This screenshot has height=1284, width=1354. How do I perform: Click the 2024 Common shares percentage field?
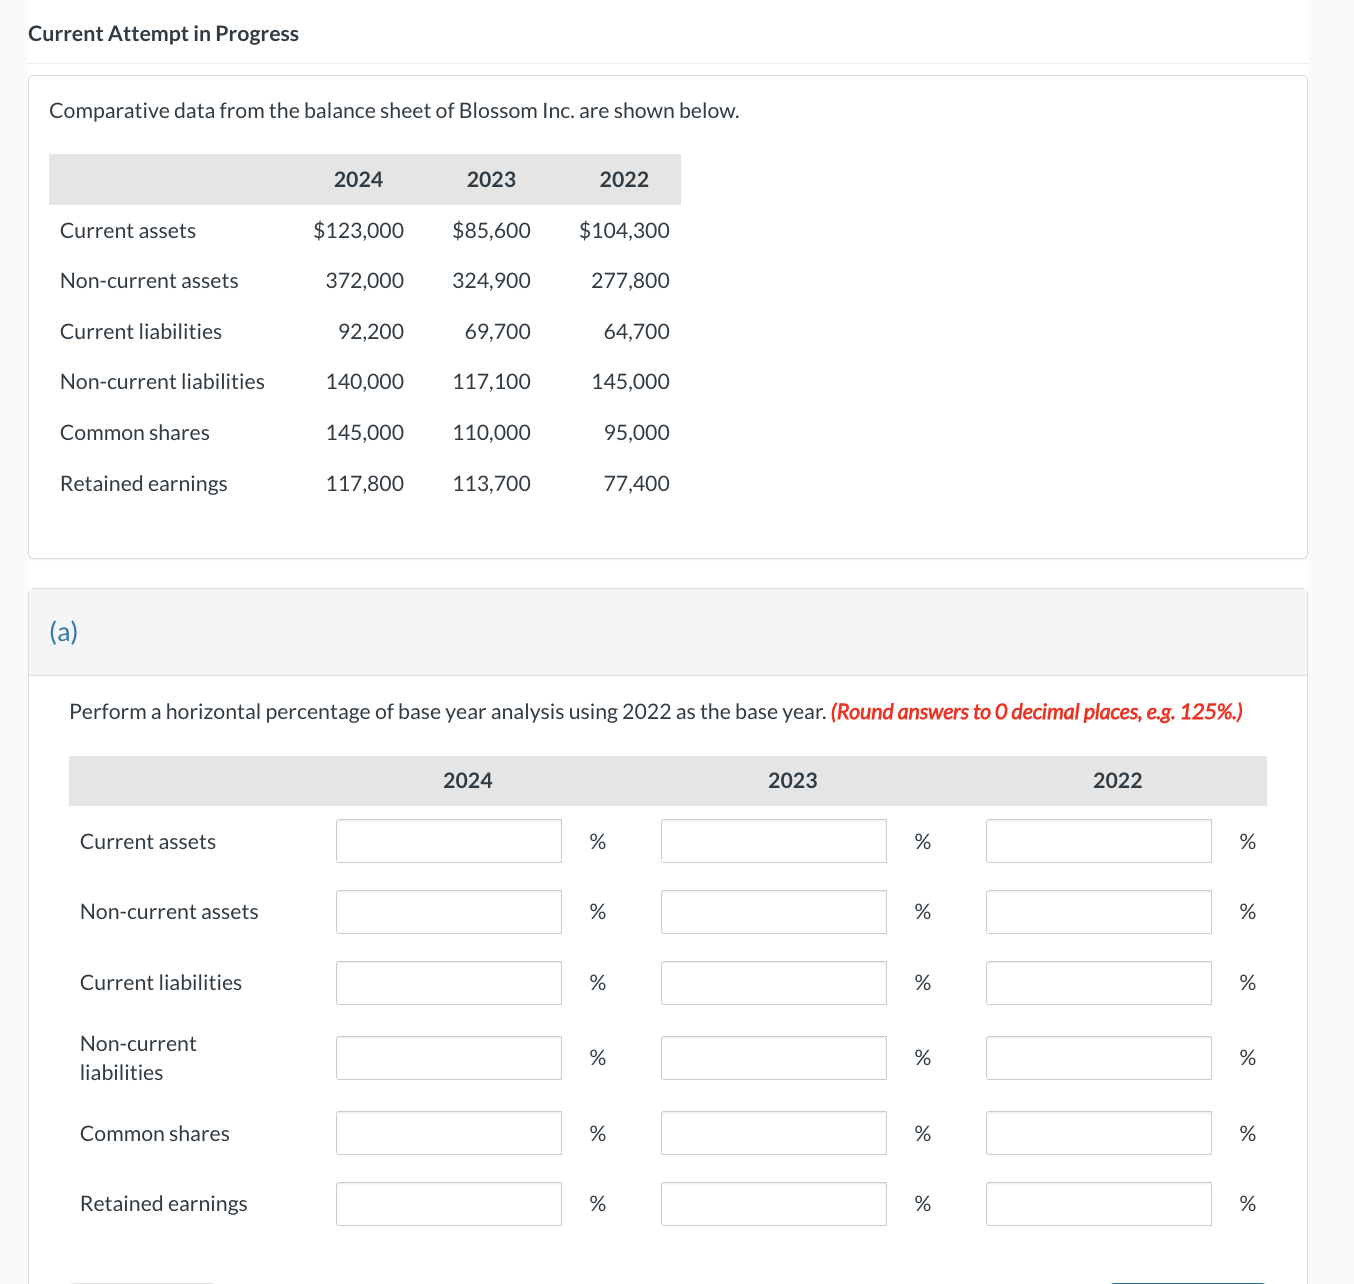[448, 1132]
